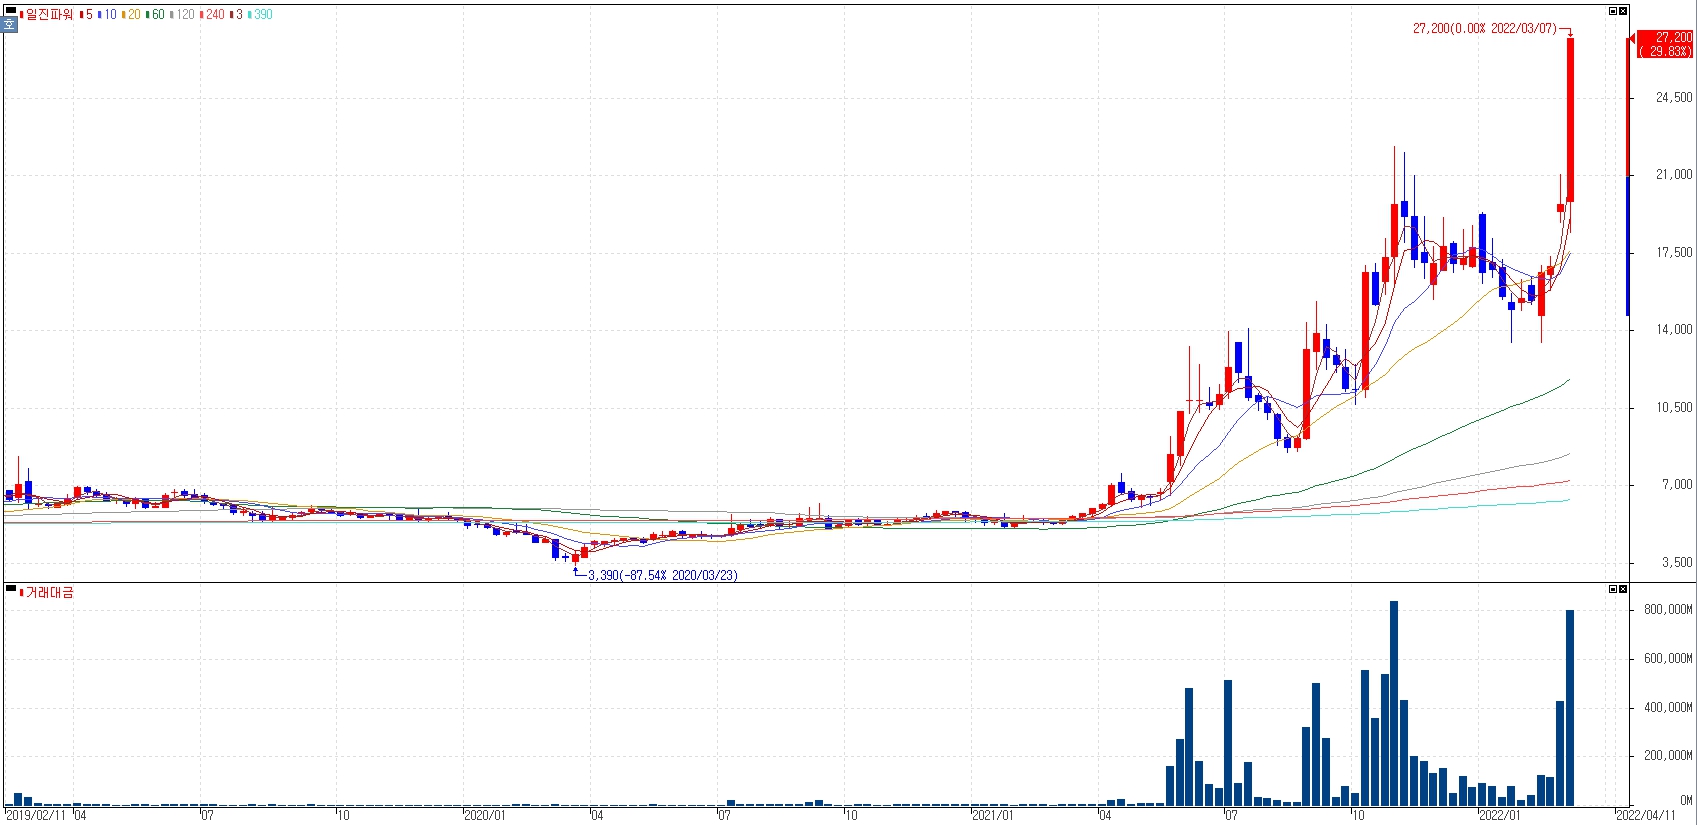Click the 10,500 price axis label
Screen dimensions: 1697x825
(x=1674, y=407)
